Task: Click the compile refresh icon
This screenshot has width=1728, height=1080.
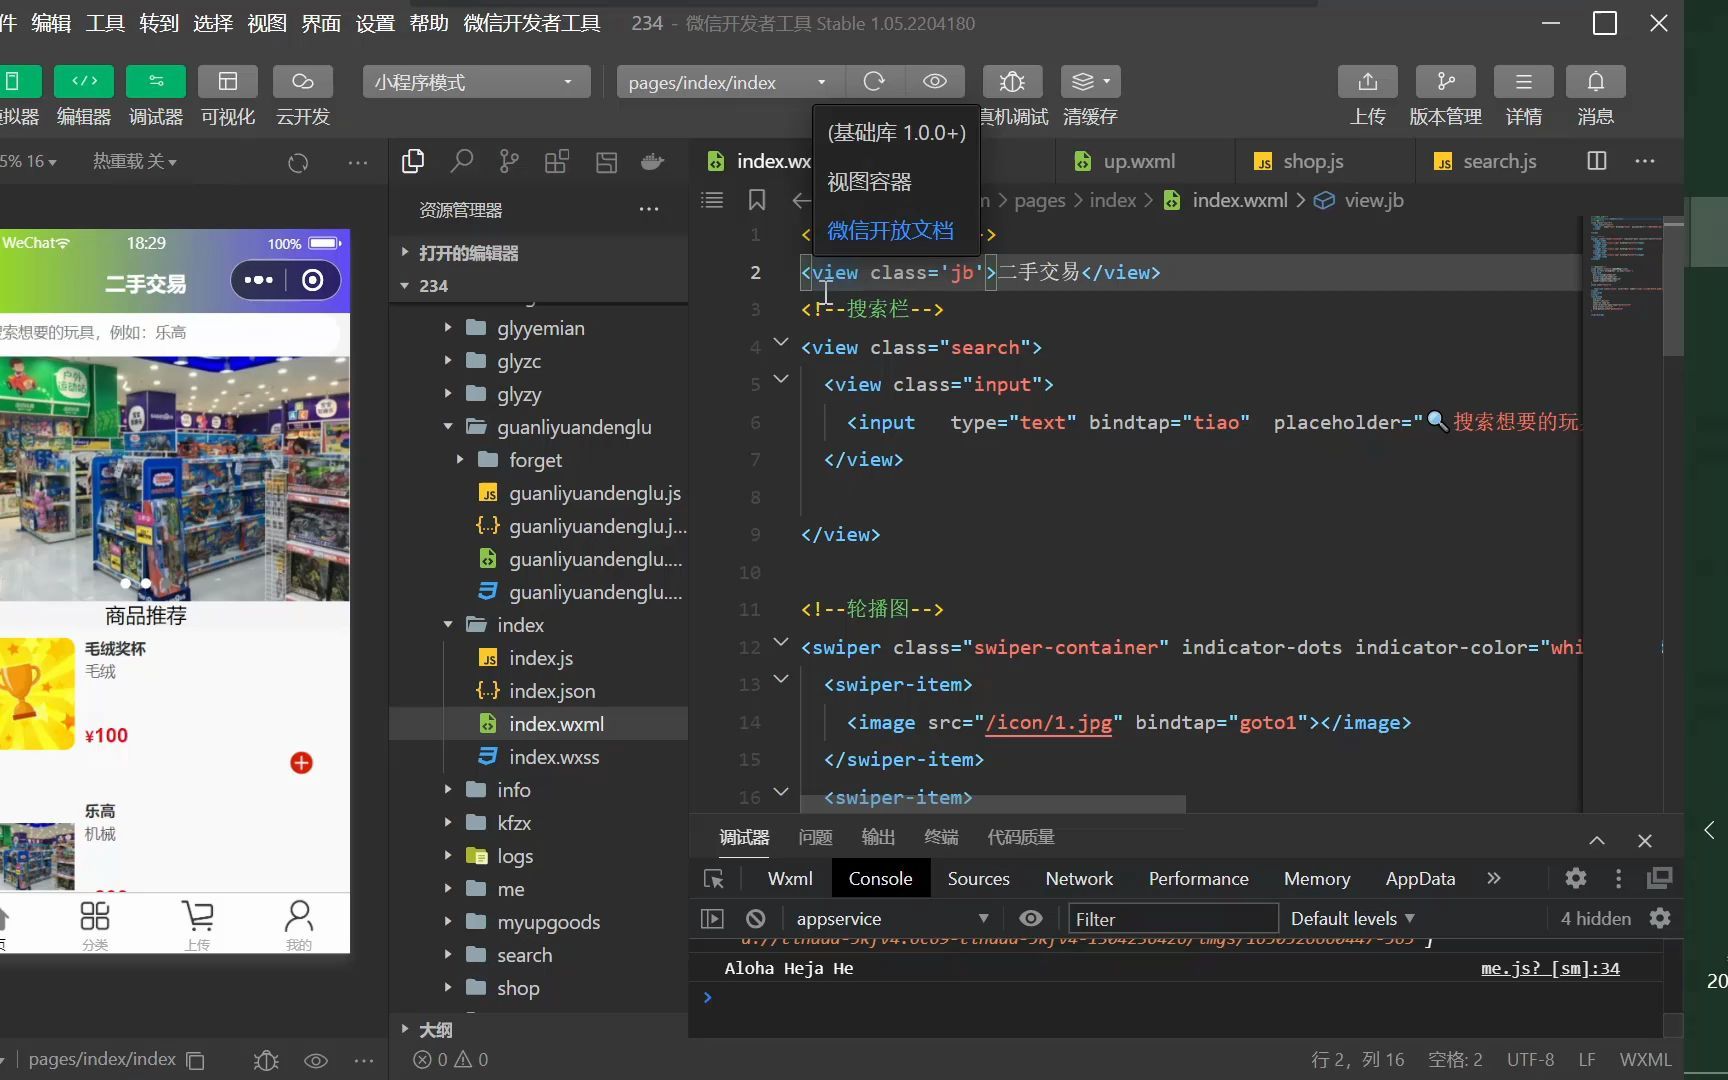Action: 874,82
